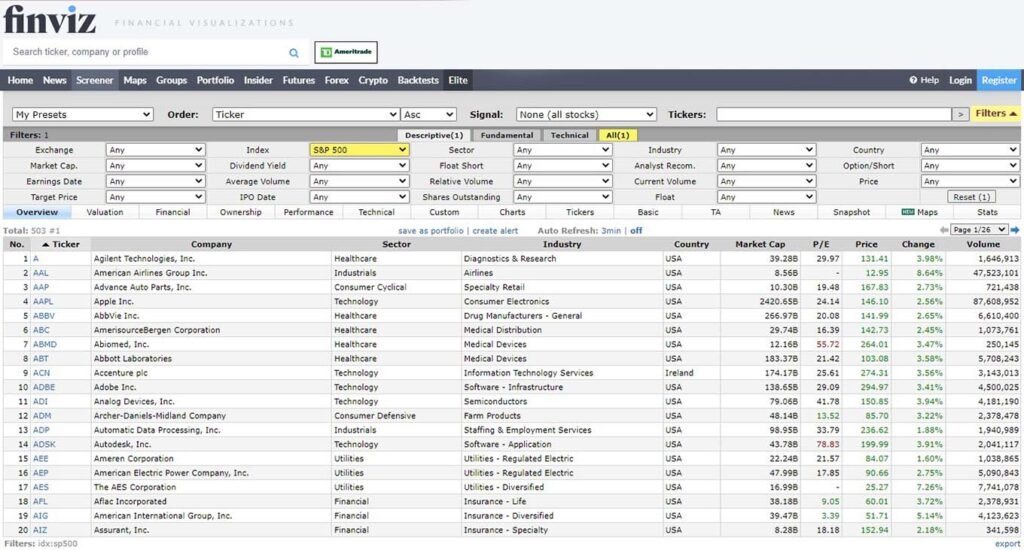The image size is (1024, 550).
Task: Open the AAPL ticker link
Action: pos(43,301)
